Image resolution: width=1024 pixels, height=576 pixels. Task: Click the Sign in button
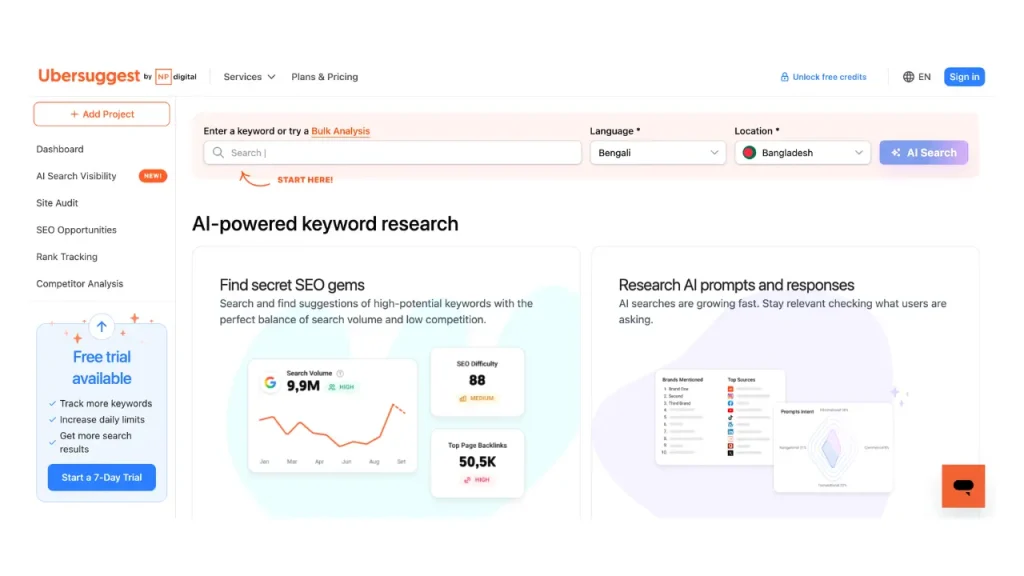pyautogui.click(x=964, y=76)
